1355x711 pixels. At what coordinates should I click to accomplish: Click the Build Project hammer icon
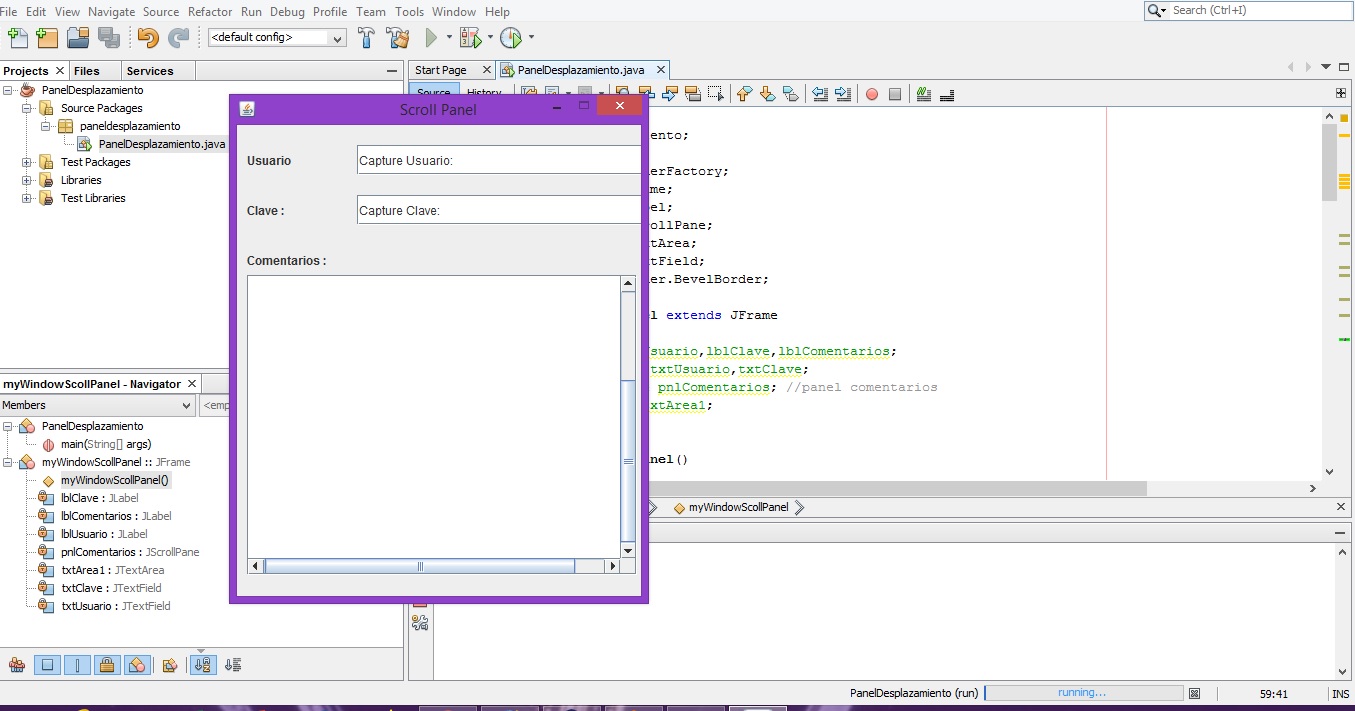click(x=367, y=38)
